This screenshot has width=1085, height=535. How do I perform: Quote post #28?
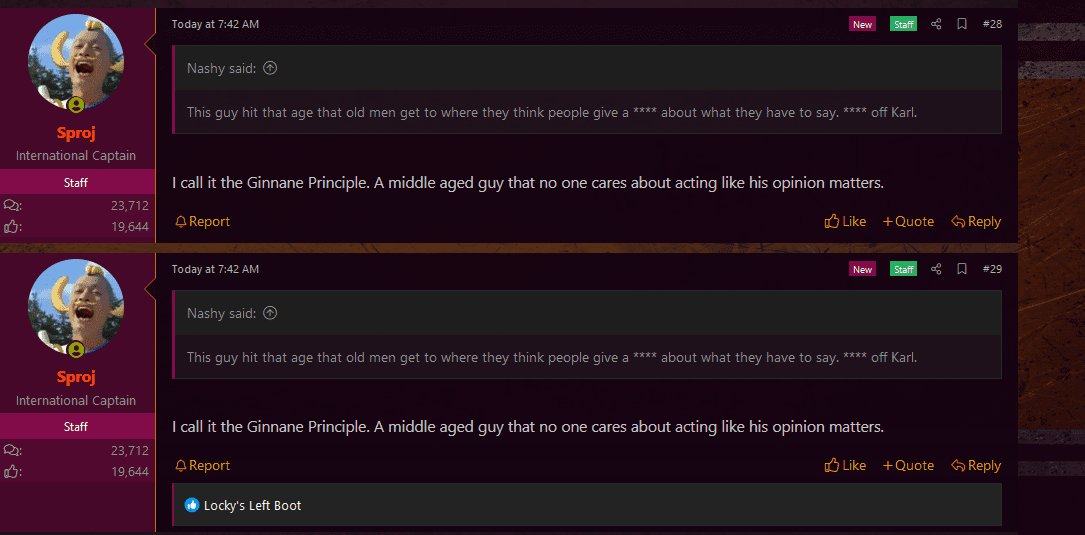[909, 221]
